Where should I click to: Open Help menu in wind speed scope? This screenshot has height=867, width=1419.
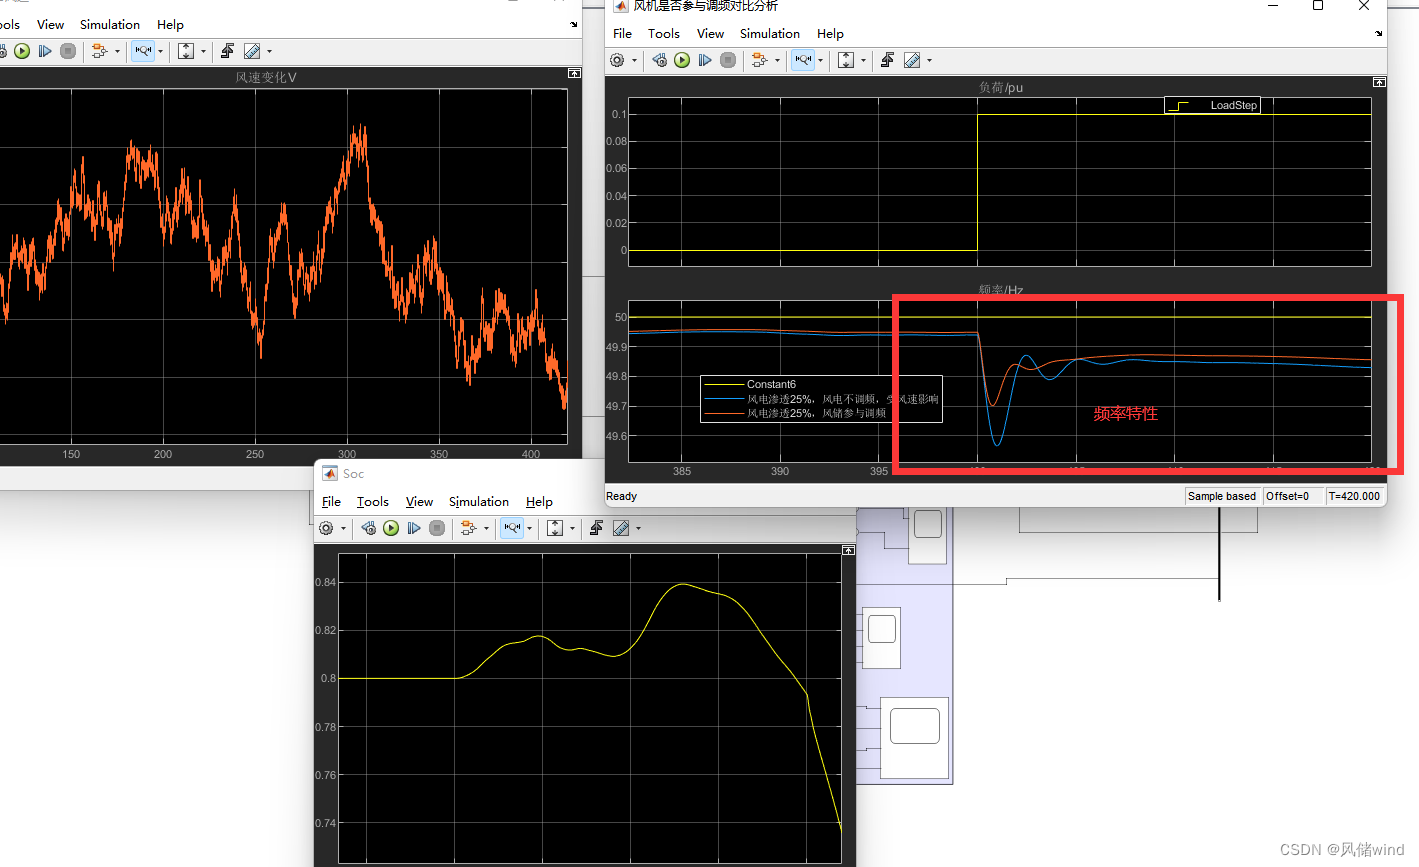coord(170,24)
